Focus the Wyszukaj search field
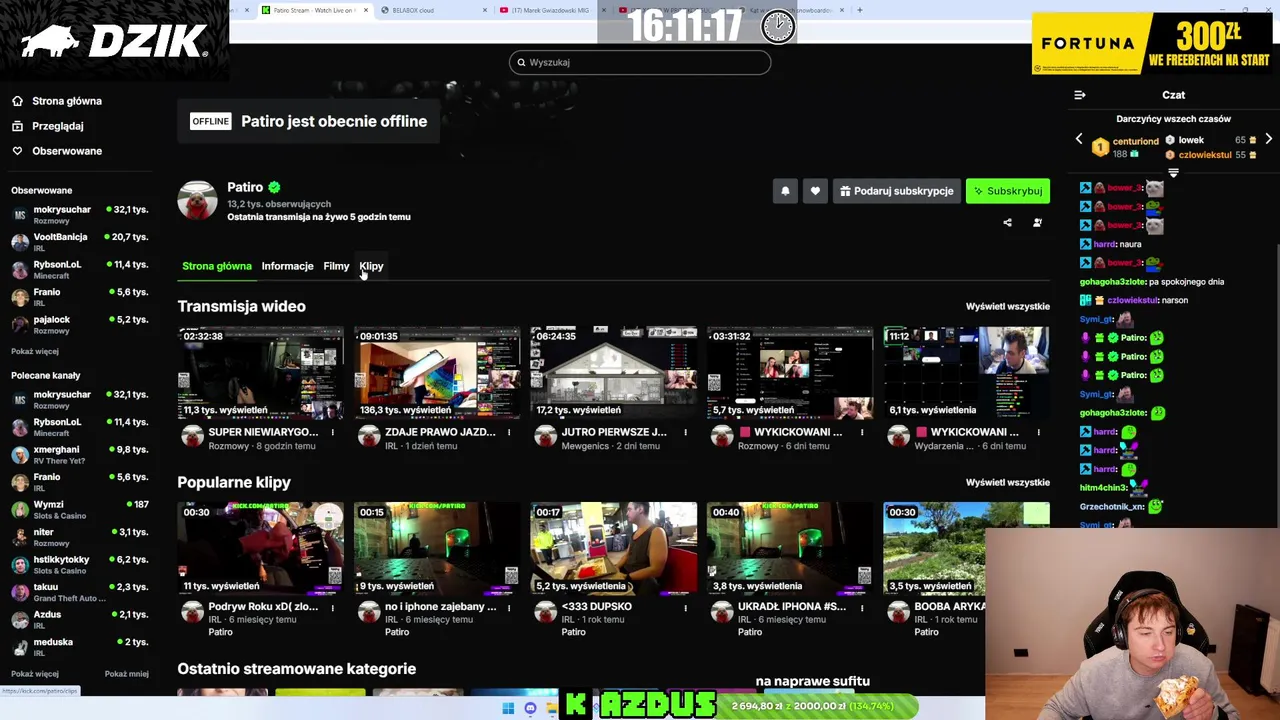This screenshot has width=1280, height=720. 640,62
